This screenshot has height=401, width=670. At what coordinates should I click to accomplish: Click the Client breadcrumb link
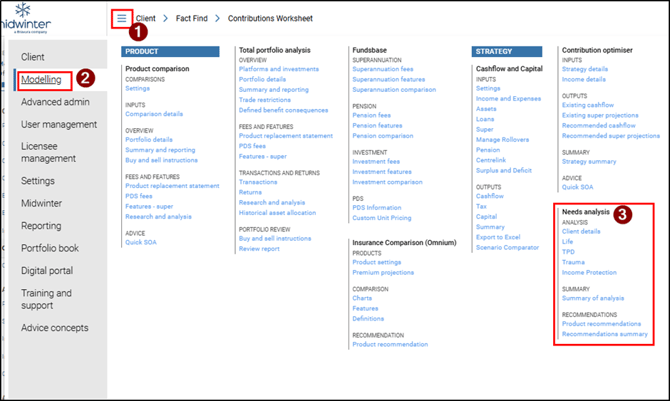pyautogui.click(x=146, y=18)
